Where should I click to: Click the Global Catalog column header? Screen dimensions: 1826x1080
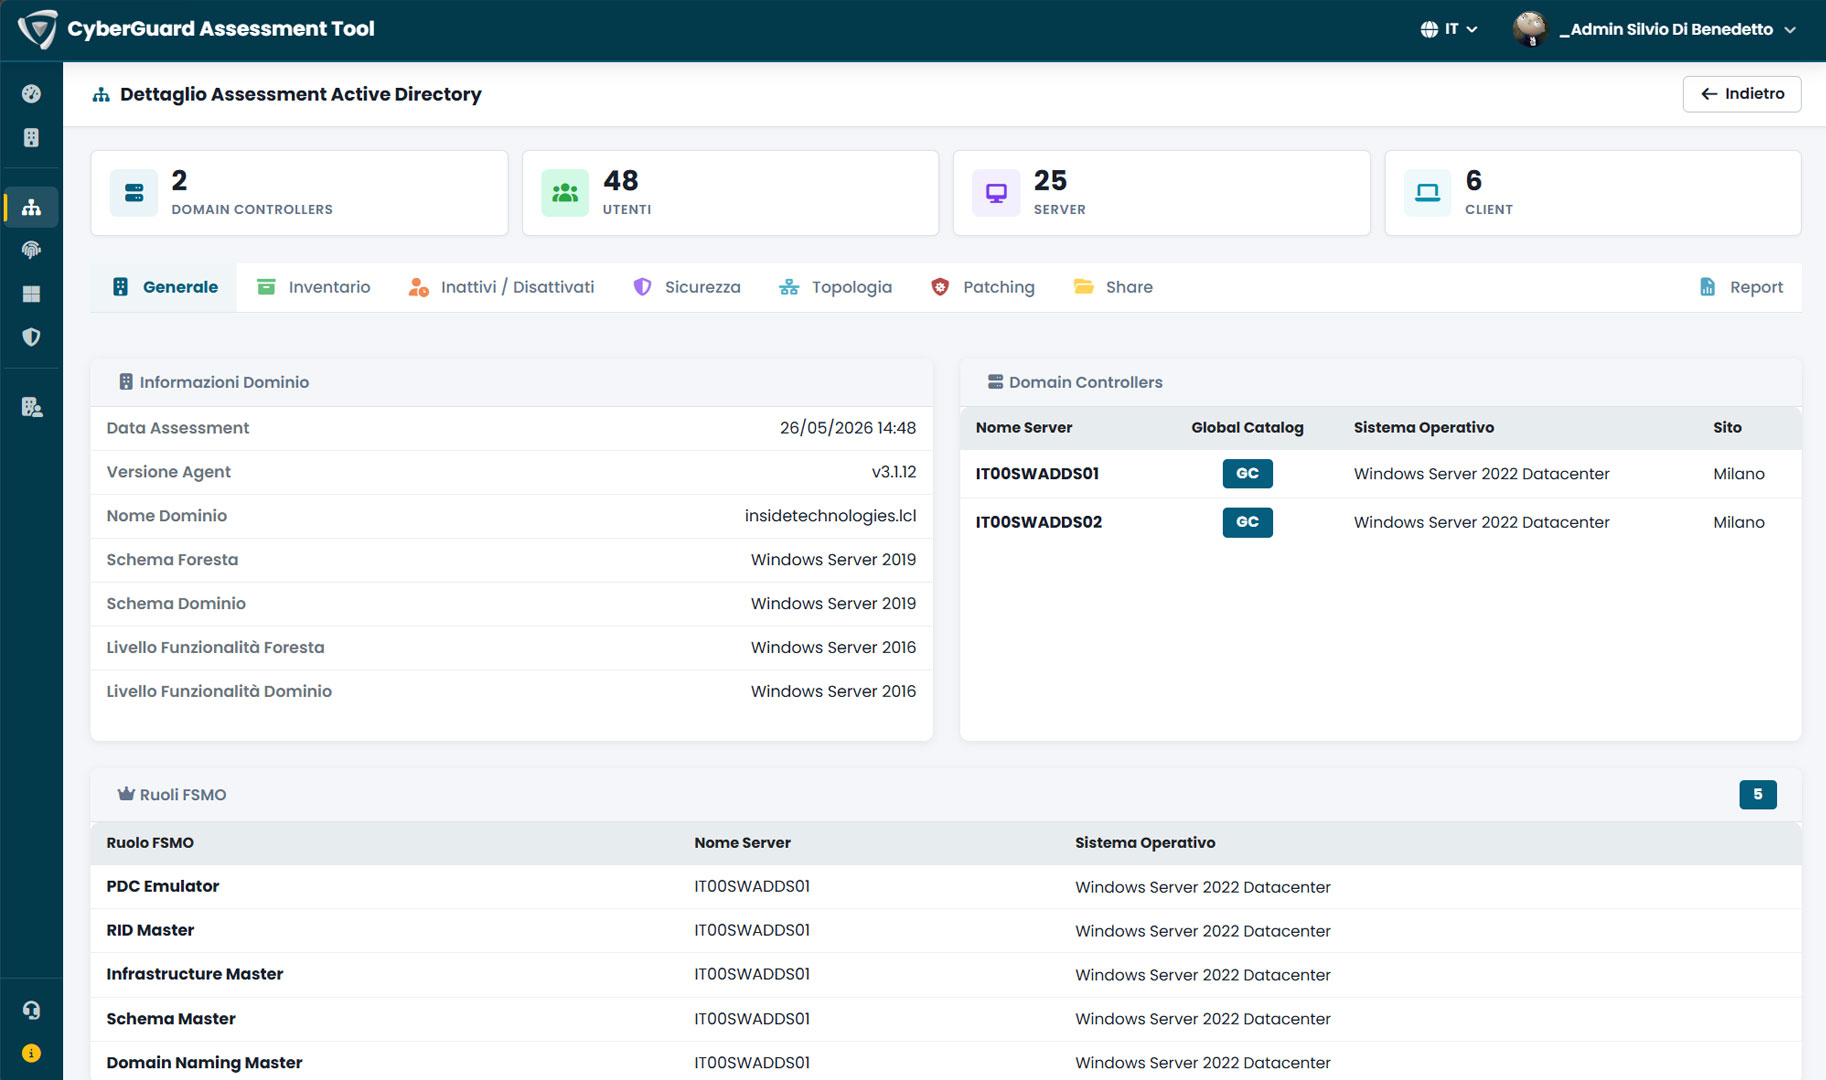coord(1247,428)
